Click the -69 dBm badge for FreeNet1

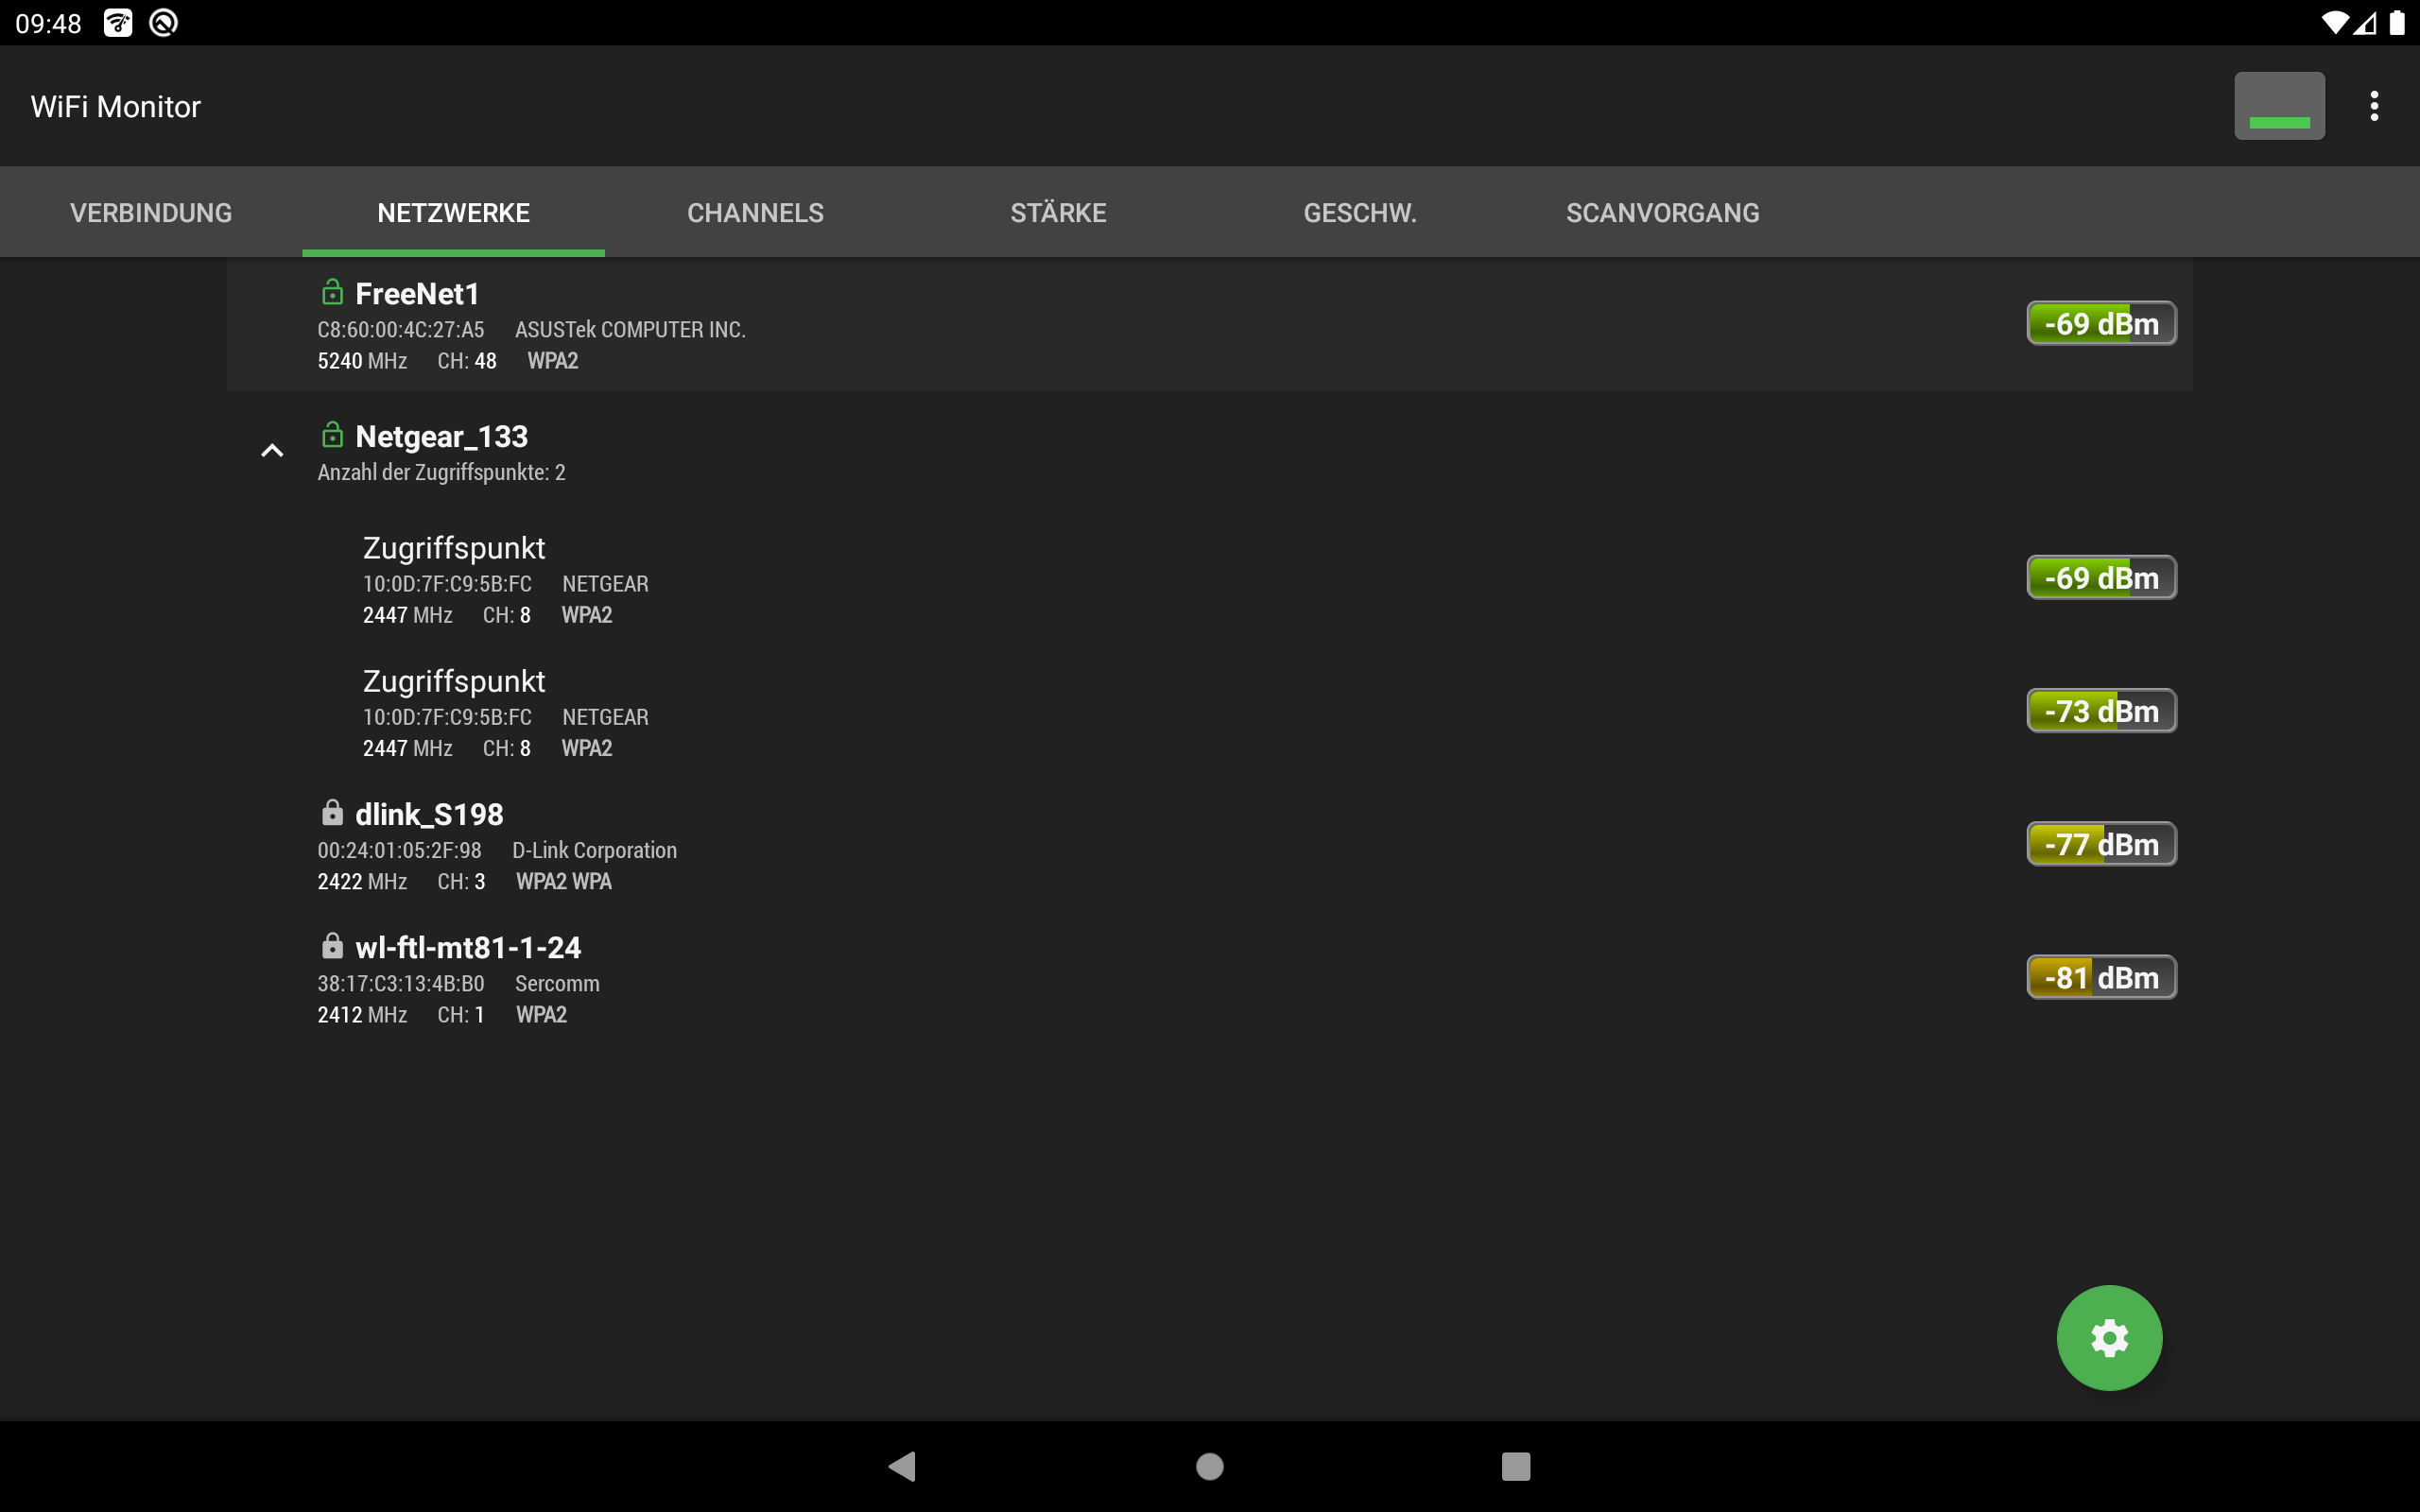[x=2101, y=323]
